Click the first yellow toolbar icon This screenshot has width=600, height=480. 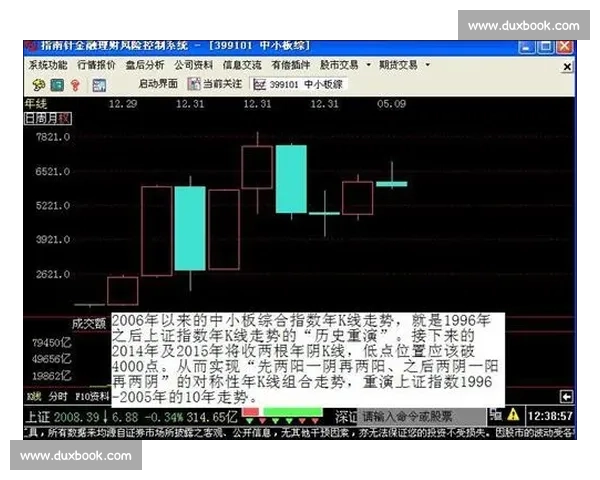(39, 85)
